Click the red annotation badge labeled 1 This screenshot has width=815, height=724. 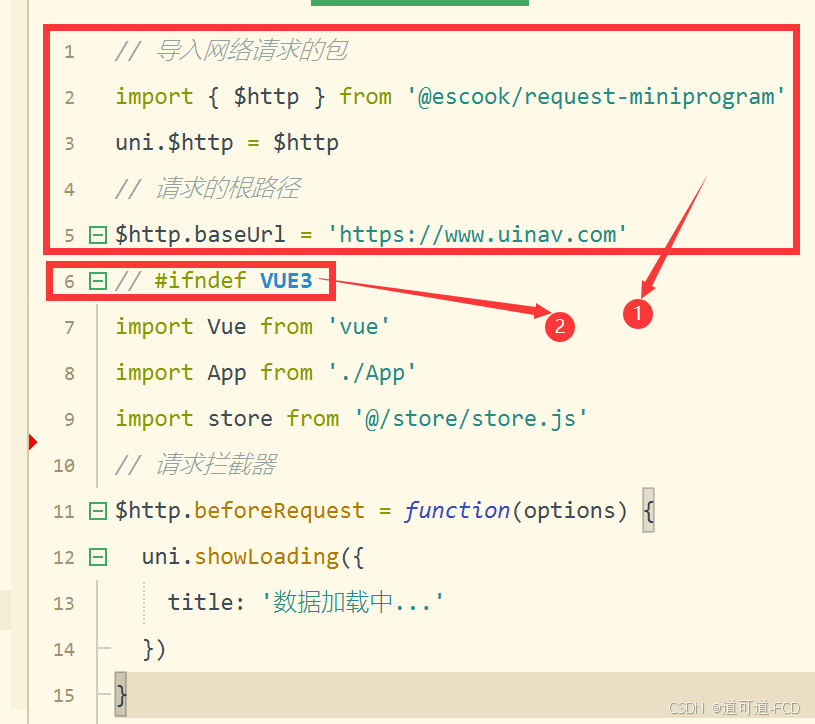[638, 314]
